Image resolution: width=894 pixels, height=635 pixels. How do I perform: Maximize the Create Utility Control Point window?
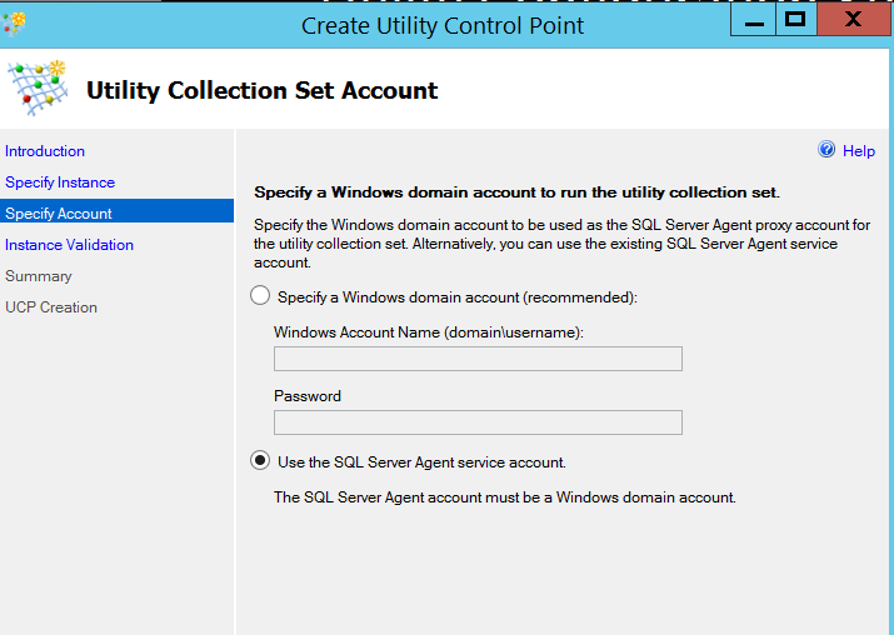pos(796,19)
